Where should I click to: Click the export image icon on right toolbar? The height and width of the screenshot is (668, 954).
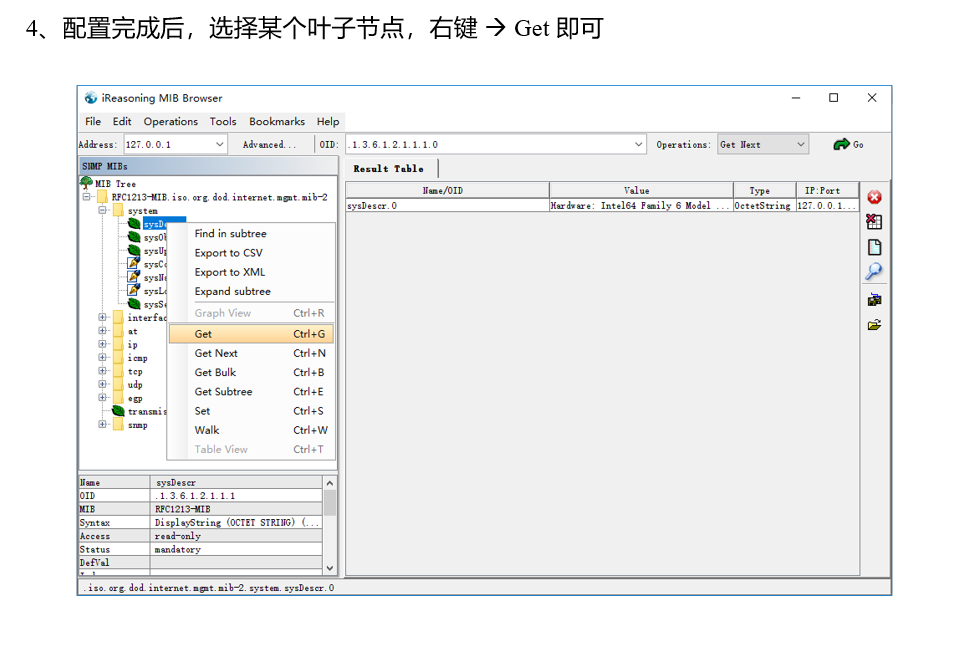874,299
